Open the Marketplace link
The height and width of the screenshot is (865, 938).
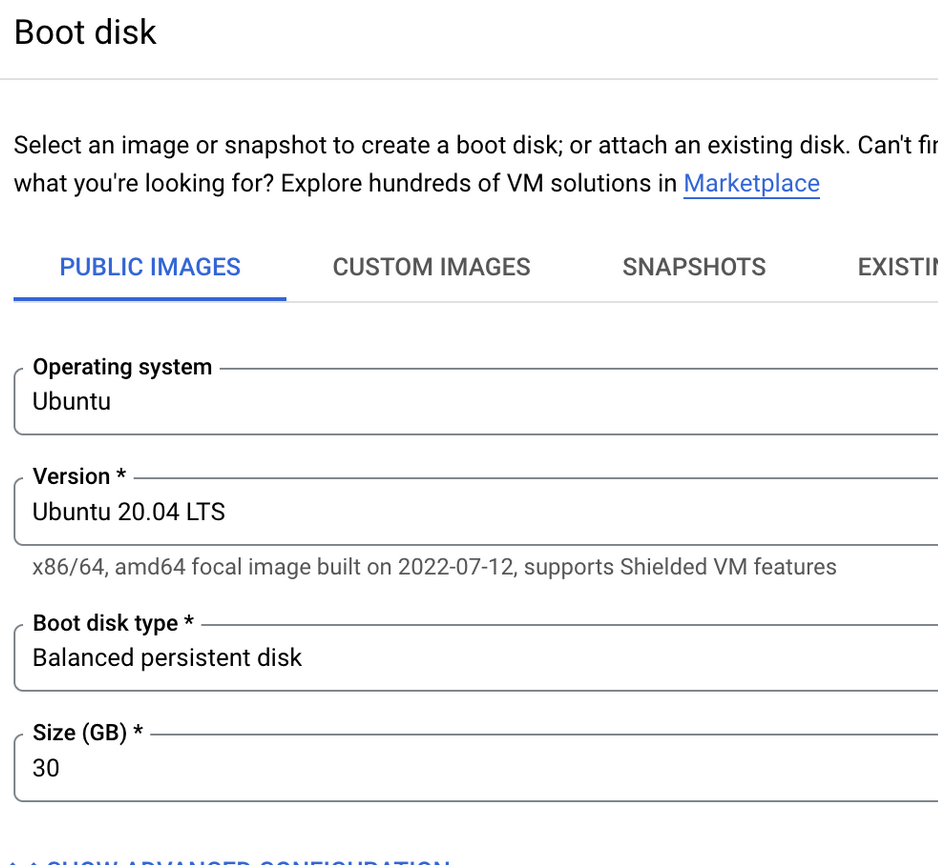point(751,183)
